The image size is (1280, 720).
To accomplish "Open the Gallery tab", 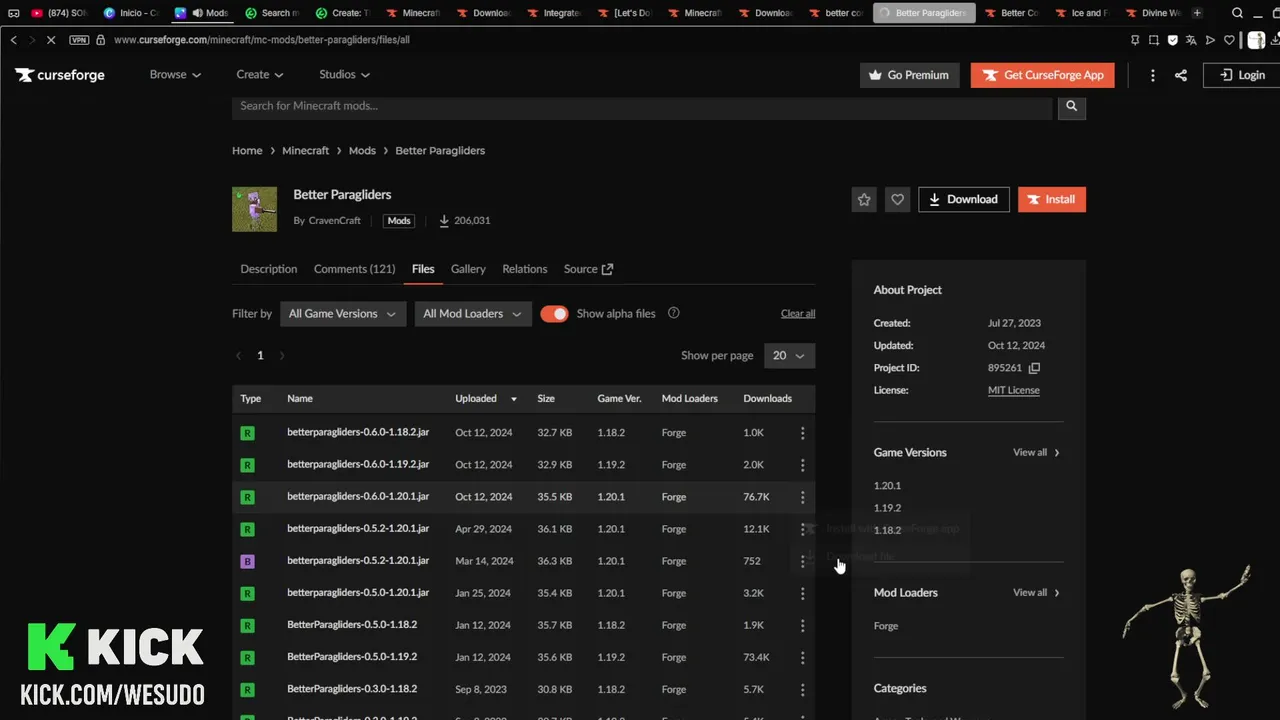I will [468, 269].
